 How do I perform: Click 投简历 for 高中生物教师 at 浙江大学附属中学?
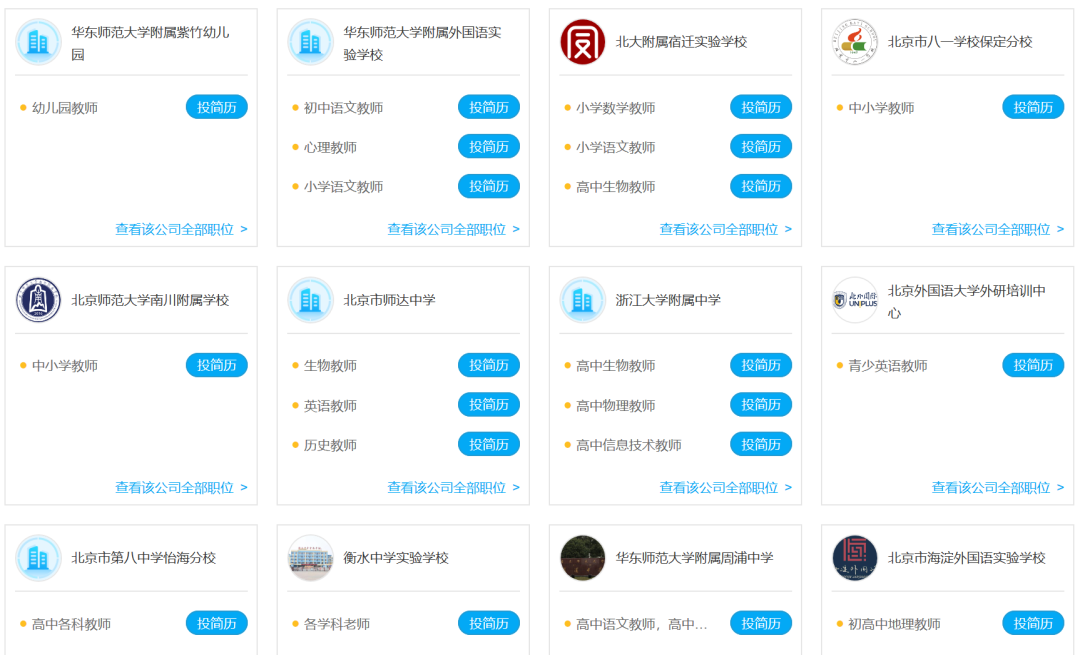point(761,365)
